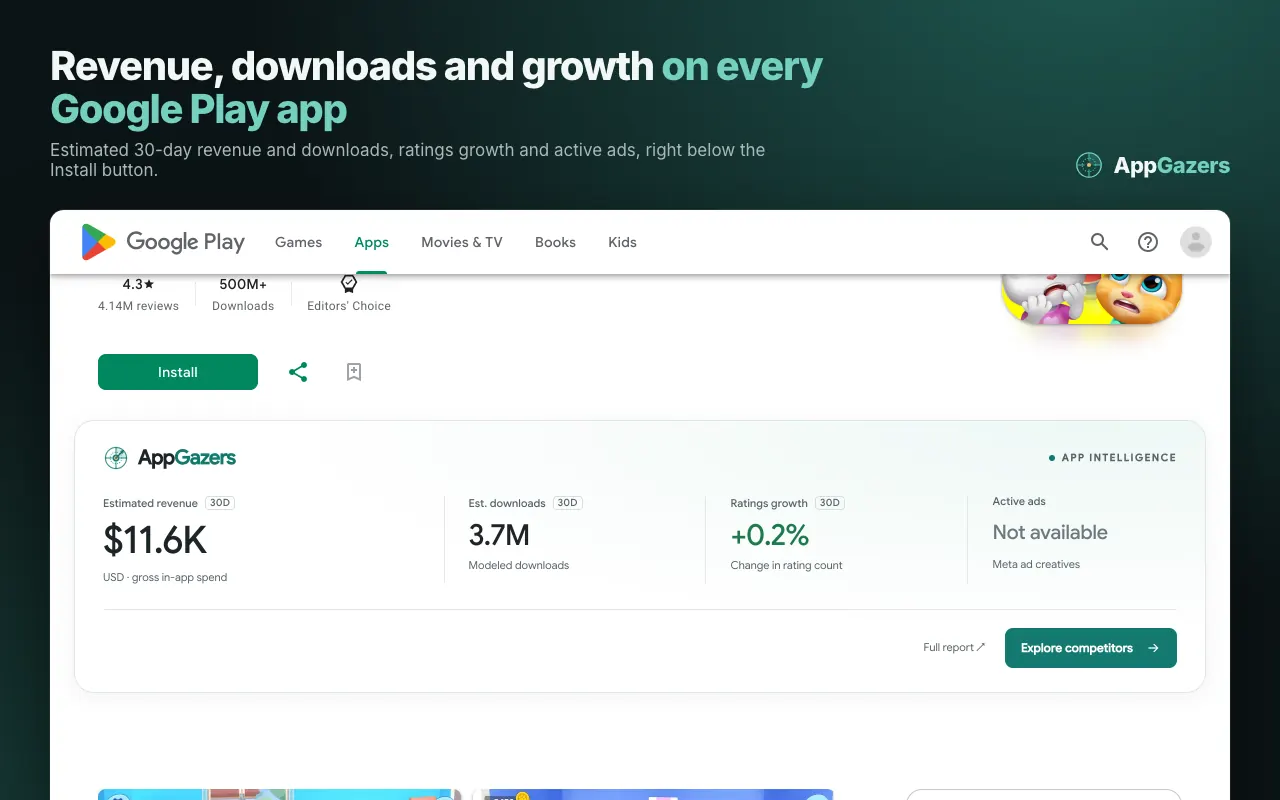Click the app icon artwork thumbnail
The image size is (1280, 800).
point(1092,299)
